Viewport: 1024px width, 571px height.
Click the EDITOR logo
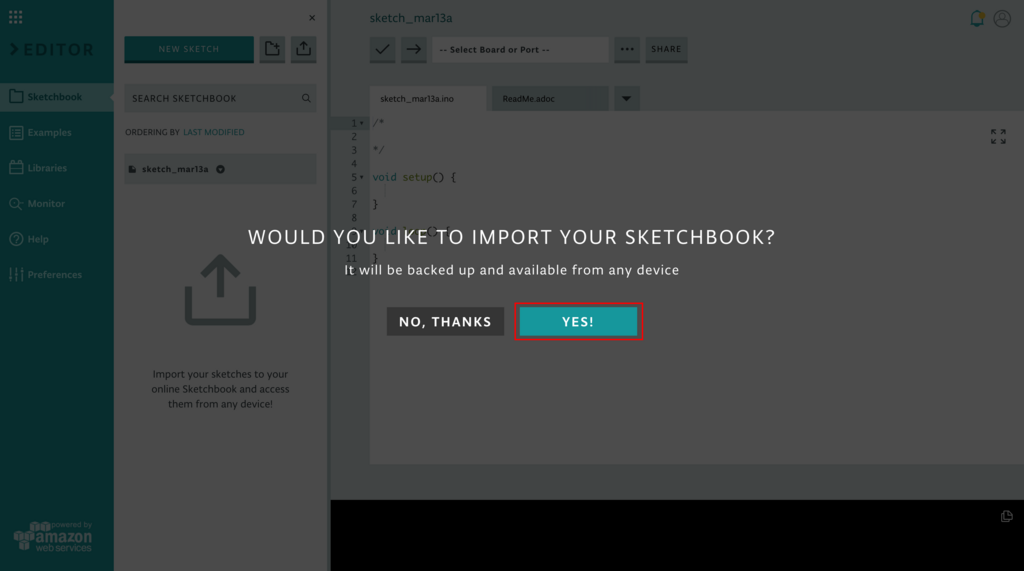52,50
